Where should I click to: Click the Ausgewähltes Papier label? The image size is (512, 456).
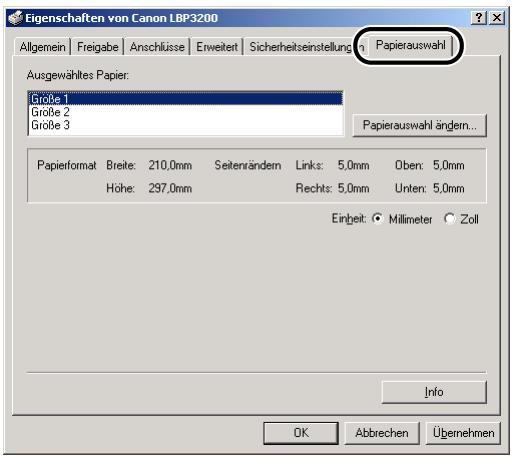tap(78, 75)
